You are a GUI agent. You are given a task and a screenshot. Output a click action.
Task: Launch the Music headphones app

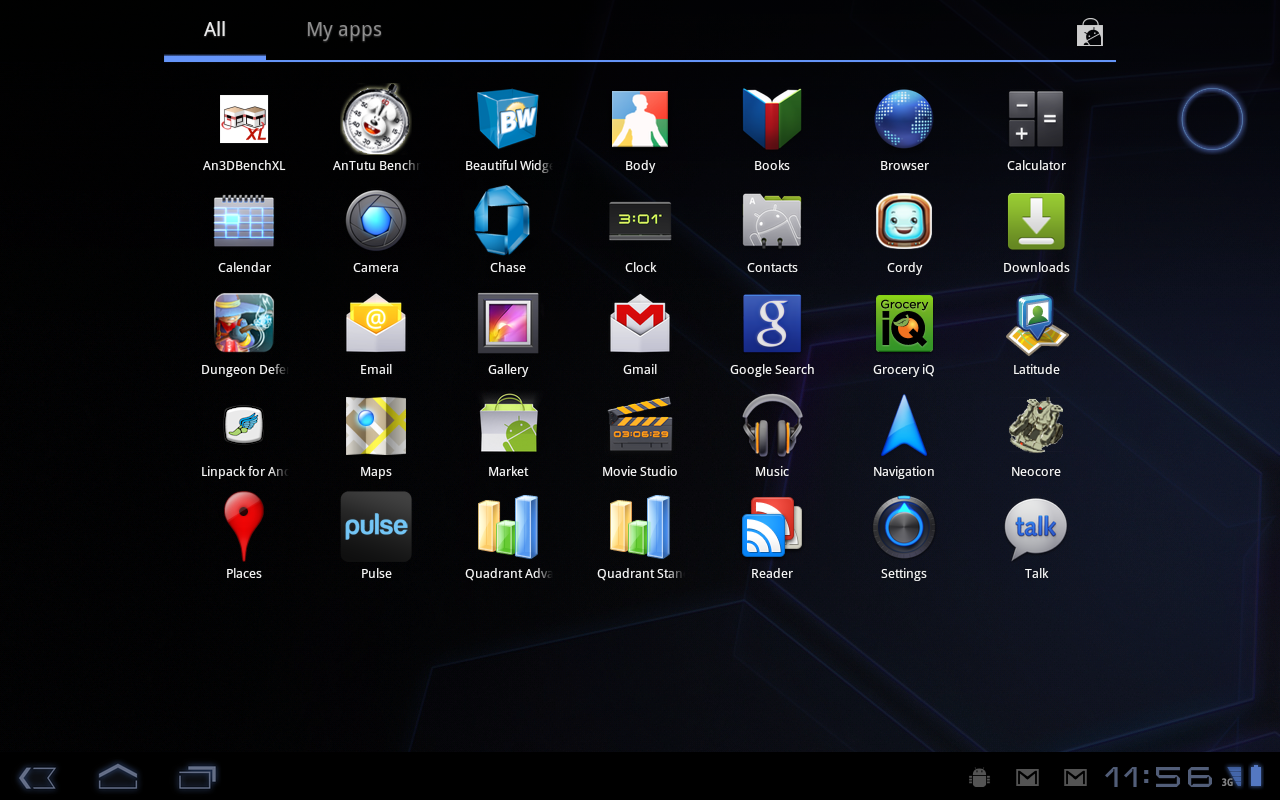(x=772, y=426)
